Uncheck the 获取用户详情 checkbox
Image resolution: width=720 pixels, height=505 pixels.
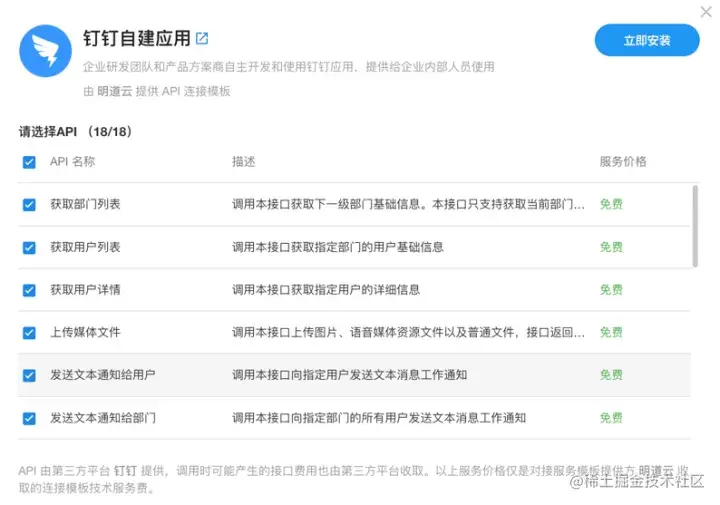[29, 290]
